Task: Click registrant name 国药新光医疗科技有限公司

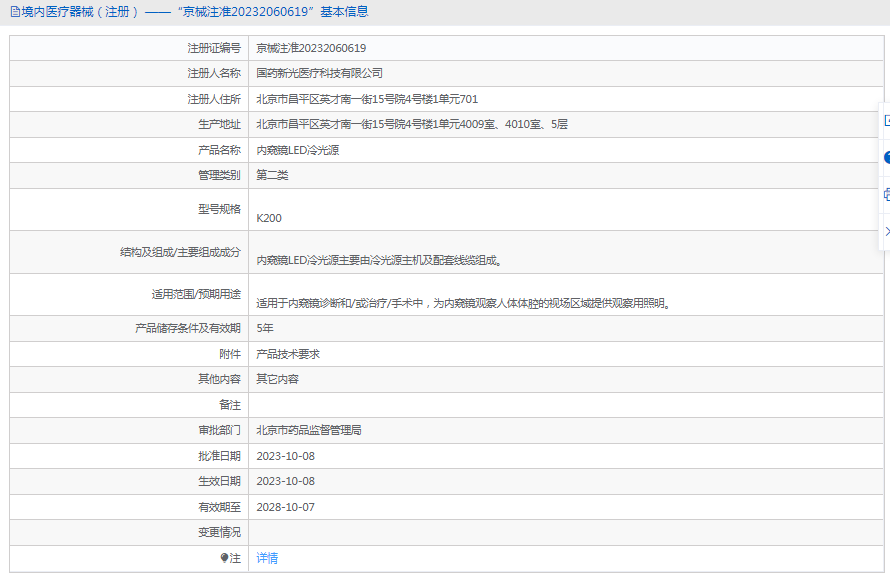Action: [319, 73]
